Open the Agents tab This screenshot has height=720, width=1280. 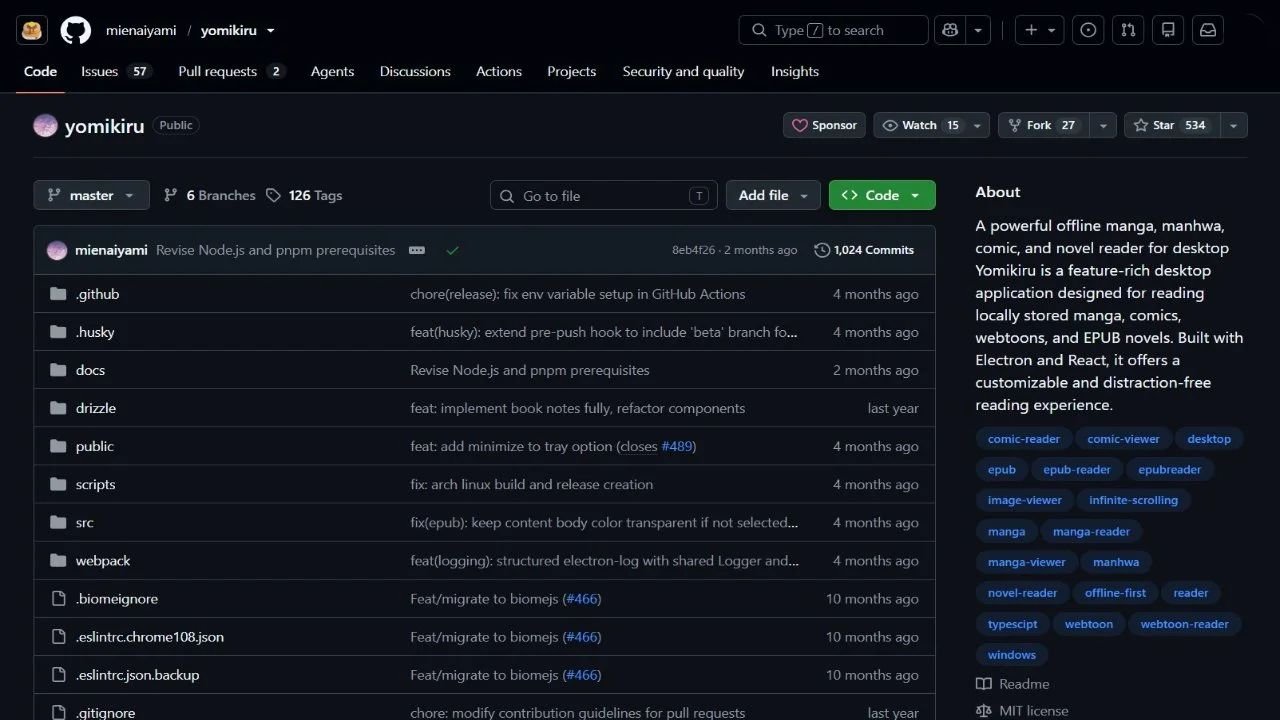pos(332,71)
